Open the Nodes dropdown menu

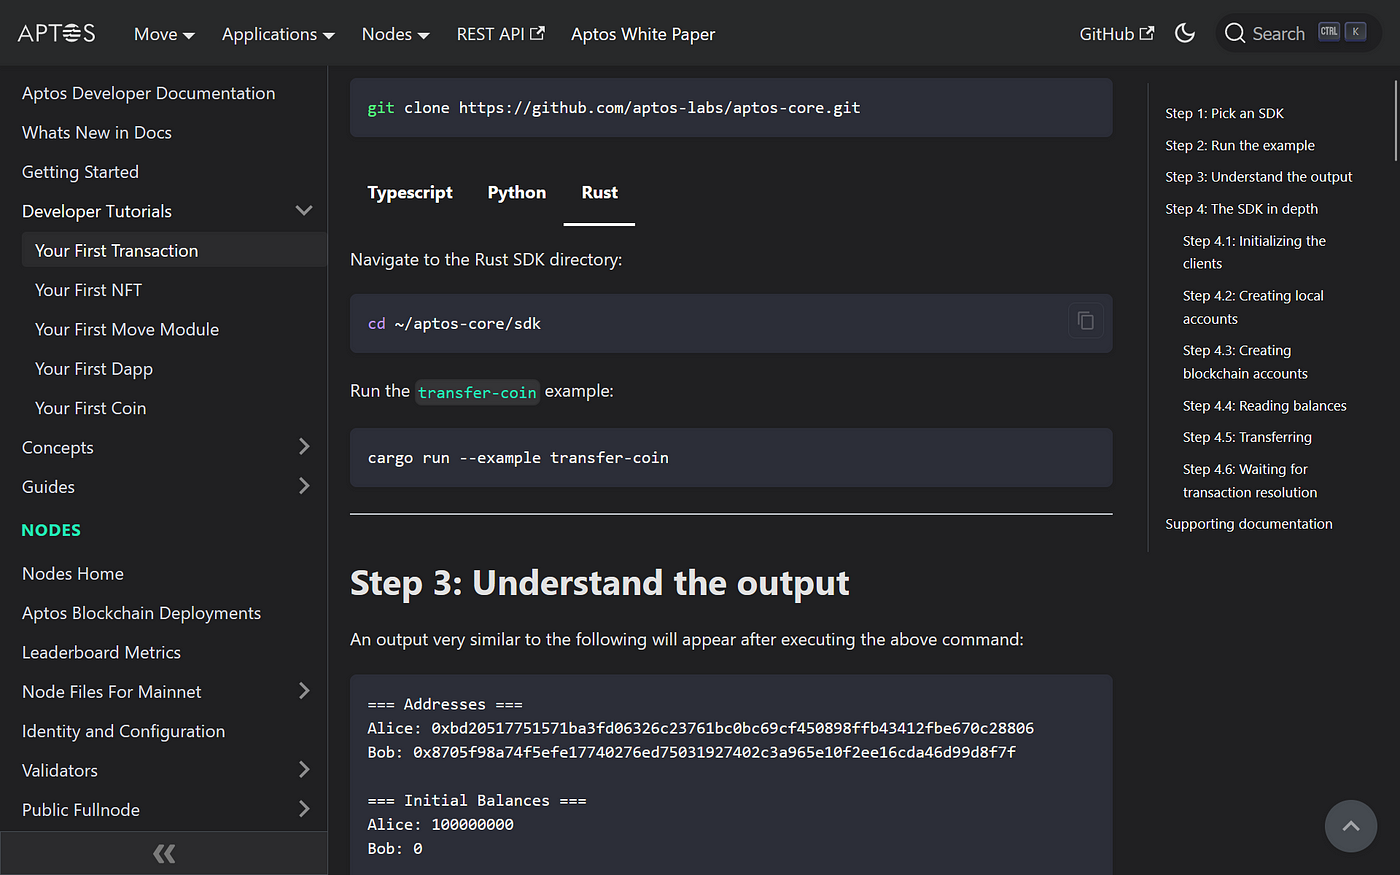[395, 34]
